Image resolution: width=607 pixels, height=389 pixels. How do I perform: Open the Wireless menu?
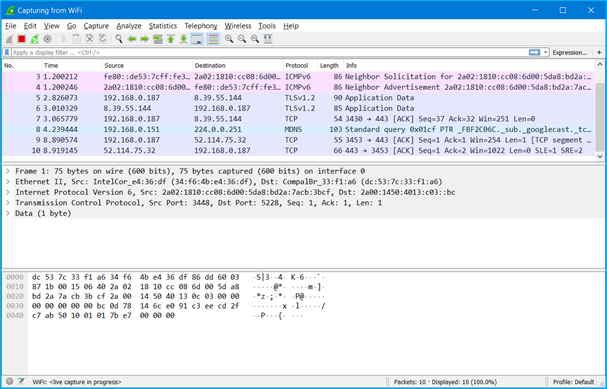click(x=238, y=26)
